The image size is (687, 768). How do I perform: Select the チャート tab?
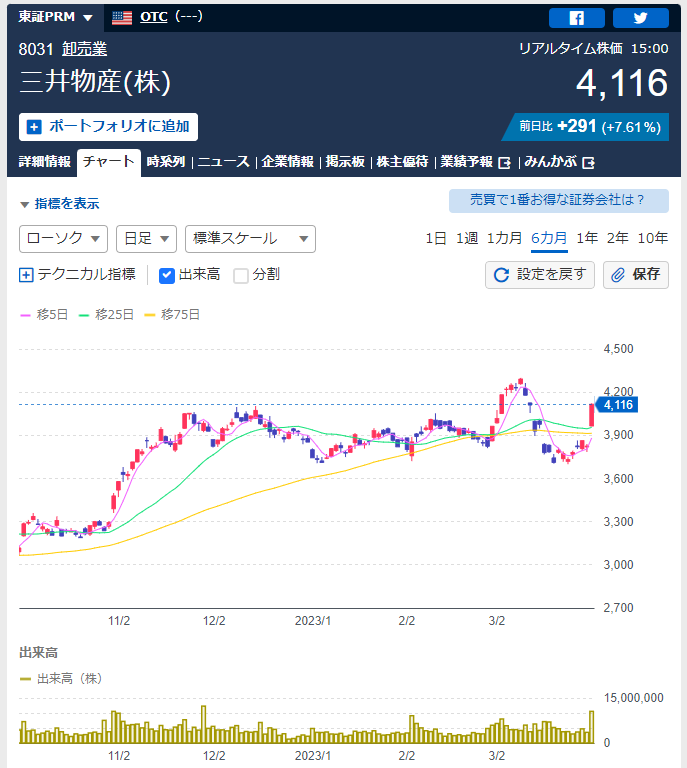109,162
